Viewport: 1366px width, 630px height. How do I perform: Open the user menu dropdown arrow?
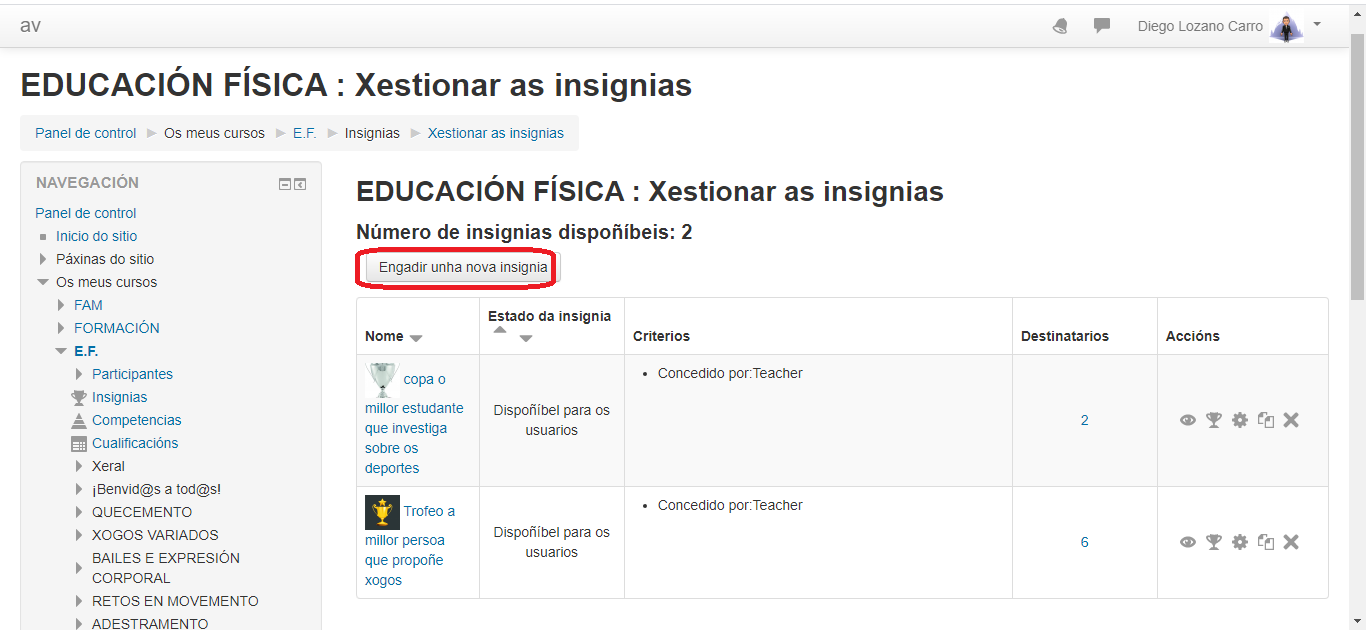point(1317,24)
